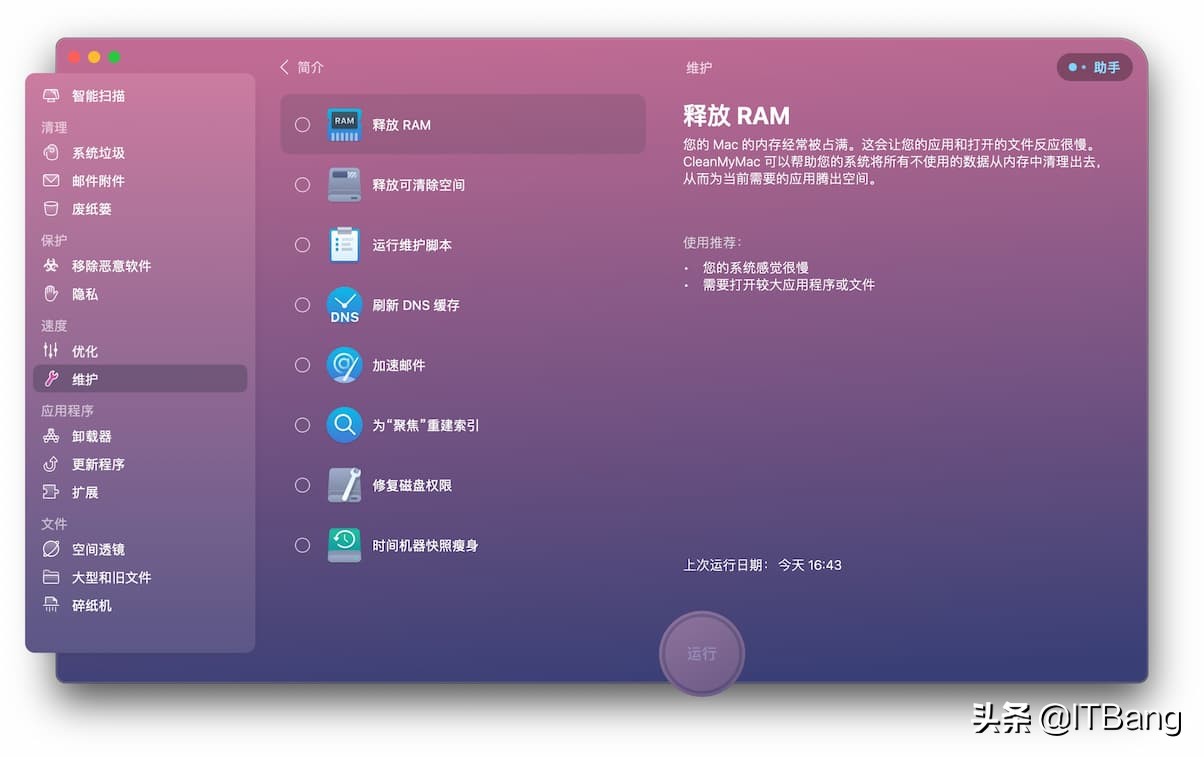1204x757 pixels.
Task: Click the 修复磁盘权限 disk icon
Action: point(344,485)
